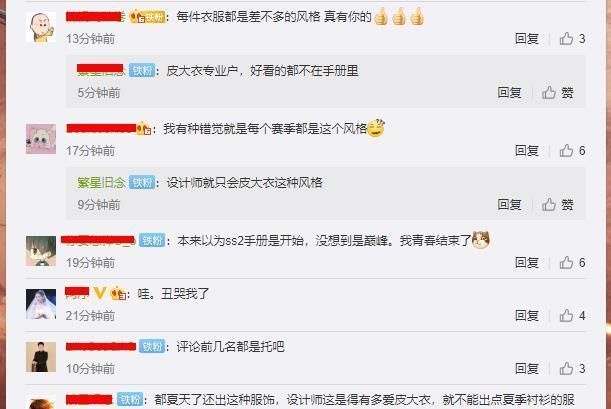Open 繁星旧念's user profile link
The width and height of the screenshot is (611, 409).
(x=101, y=183)
